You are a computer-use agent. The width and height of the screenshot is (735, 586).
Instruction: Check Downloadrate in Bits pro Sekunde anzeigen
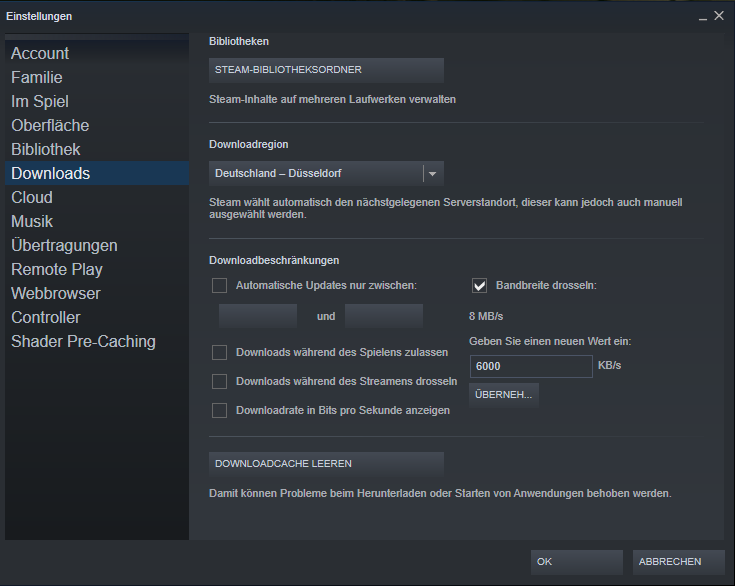[x=219, y=411]
